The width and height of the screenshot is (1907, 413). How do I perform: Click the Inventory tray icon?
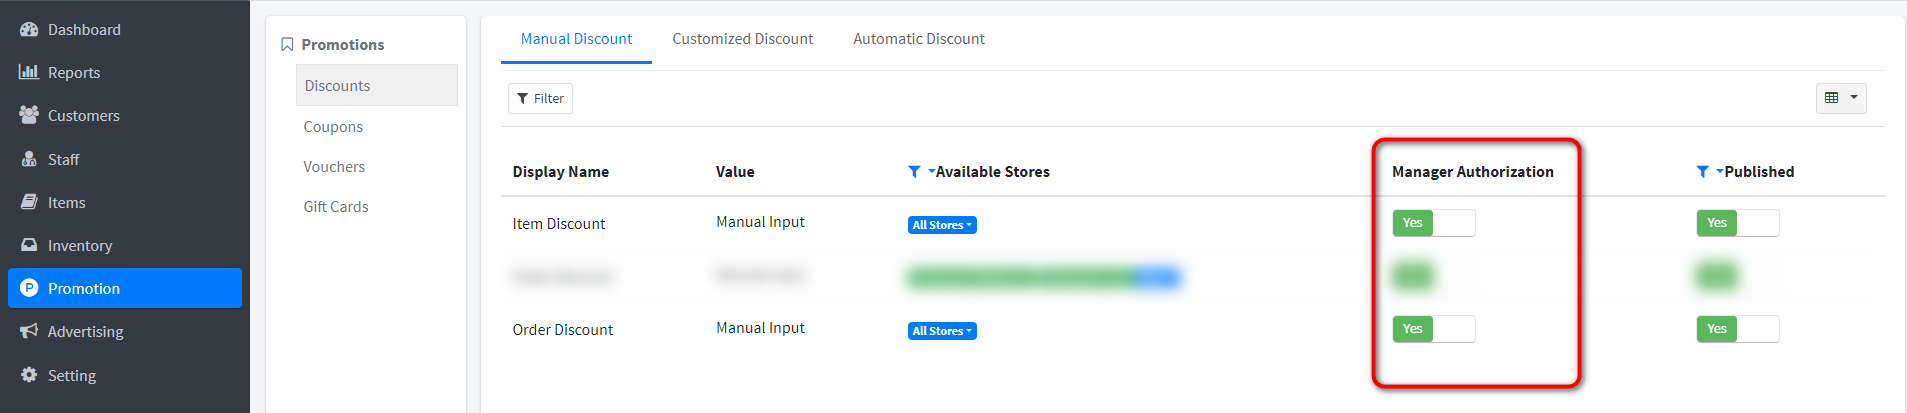point(29,245)
